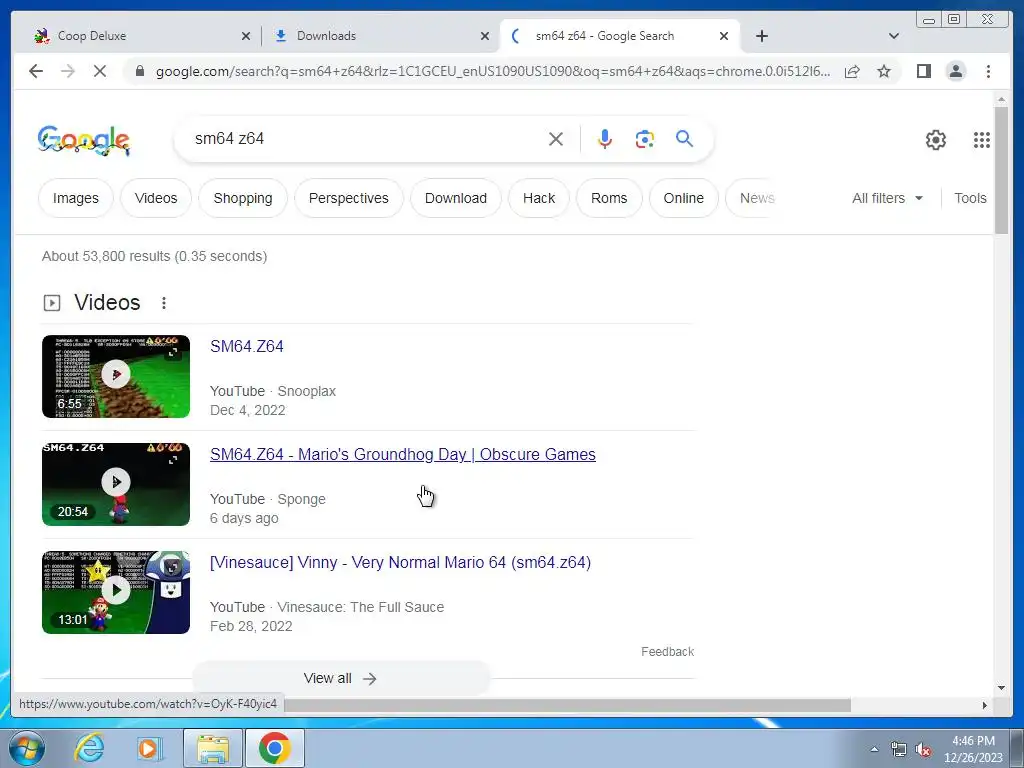Click the forward navigation arrow

(x=68, y=71)
